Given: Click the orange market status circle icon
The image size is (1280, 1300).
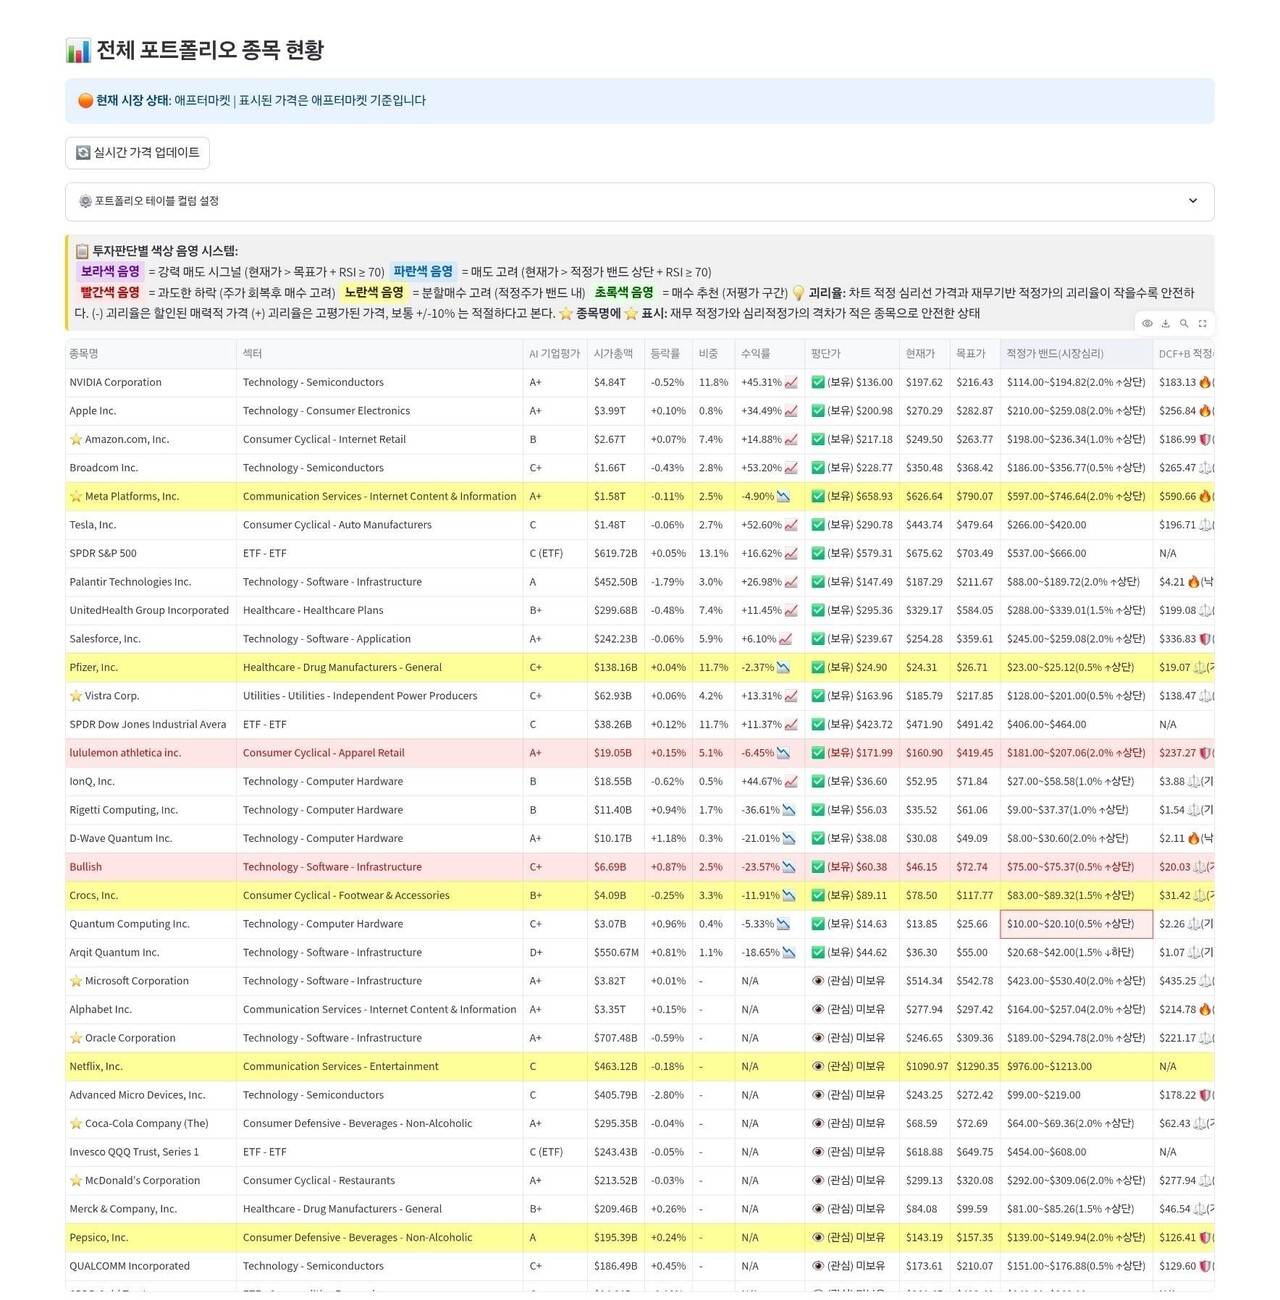Looking at the screenshot, I should [x=86, y=100].
